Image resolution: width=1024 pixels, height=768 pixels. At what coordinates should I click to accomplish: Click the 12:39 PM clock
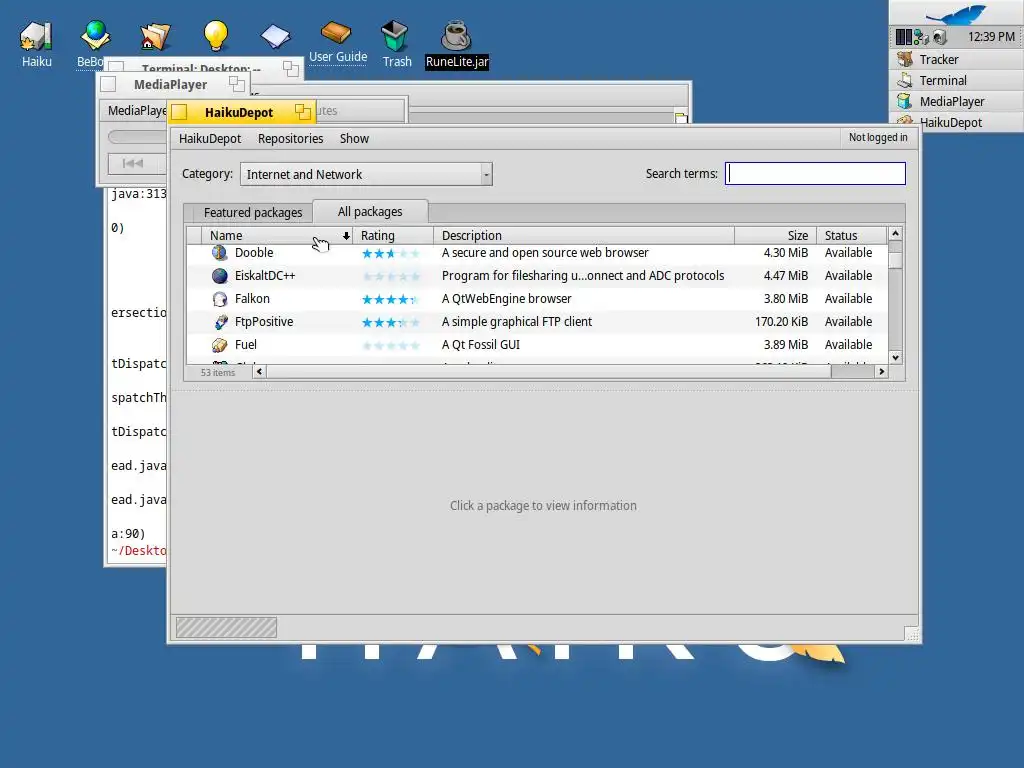991,37
